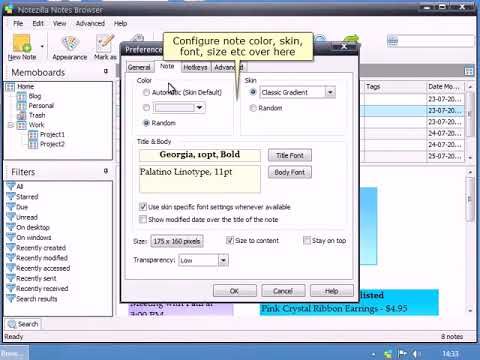Select the Random color radio button
This screenshot has height=360, width=480.
click(x=146, y=123)
